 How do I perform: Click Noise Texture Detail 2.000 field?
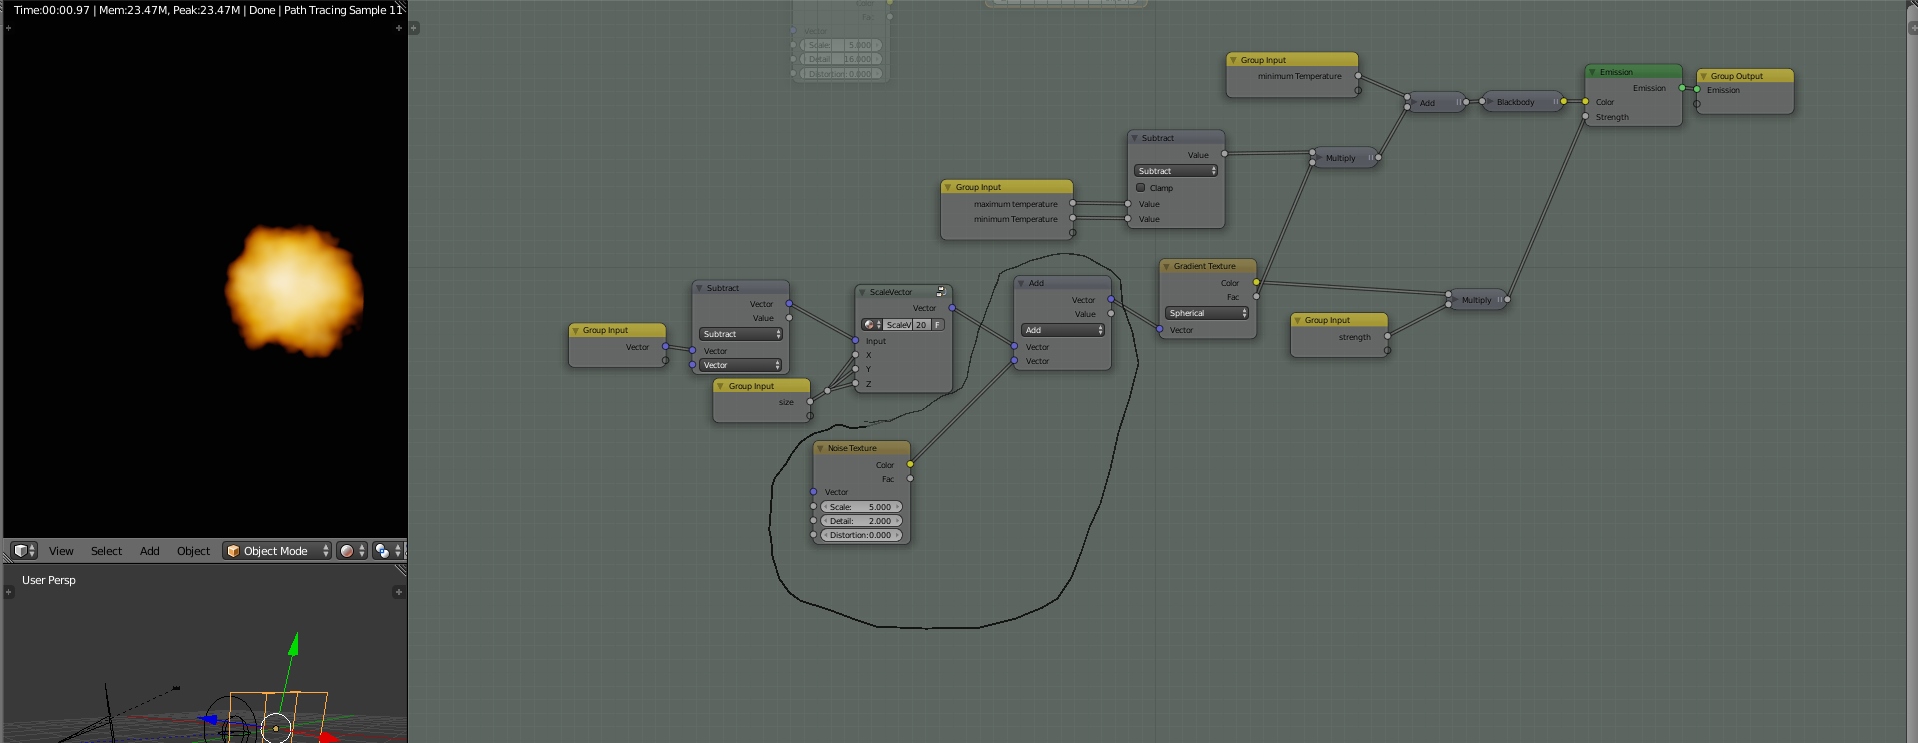(861, 521)
